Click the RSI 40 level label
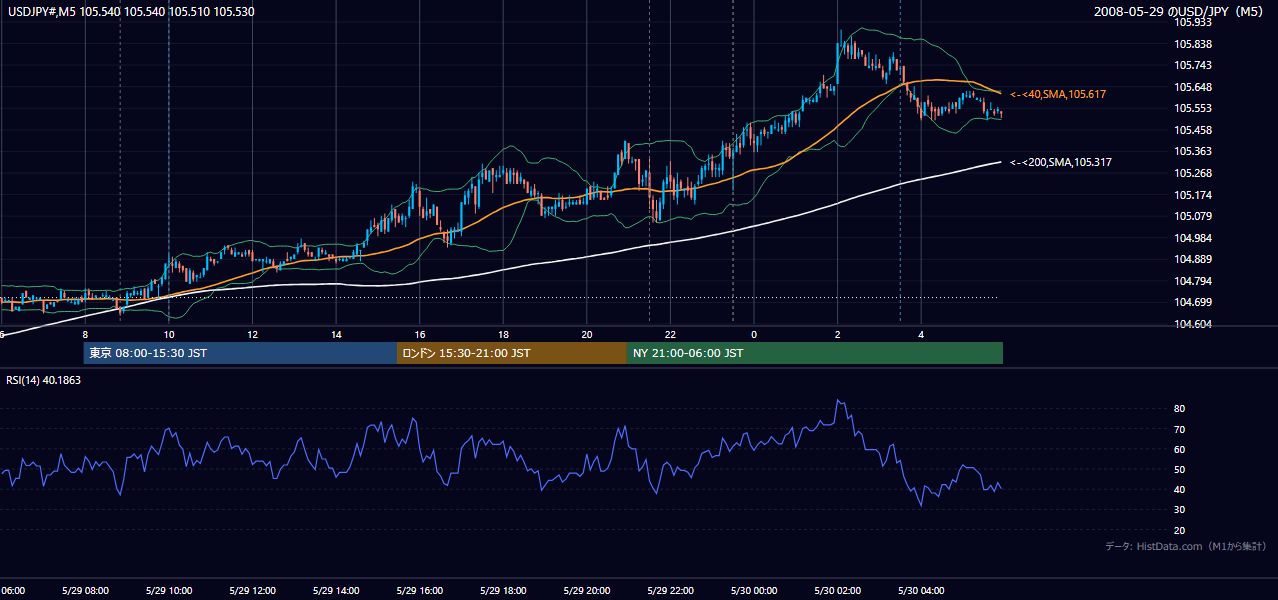This screenshot has width=1278, height=600. coord(1179,489)
